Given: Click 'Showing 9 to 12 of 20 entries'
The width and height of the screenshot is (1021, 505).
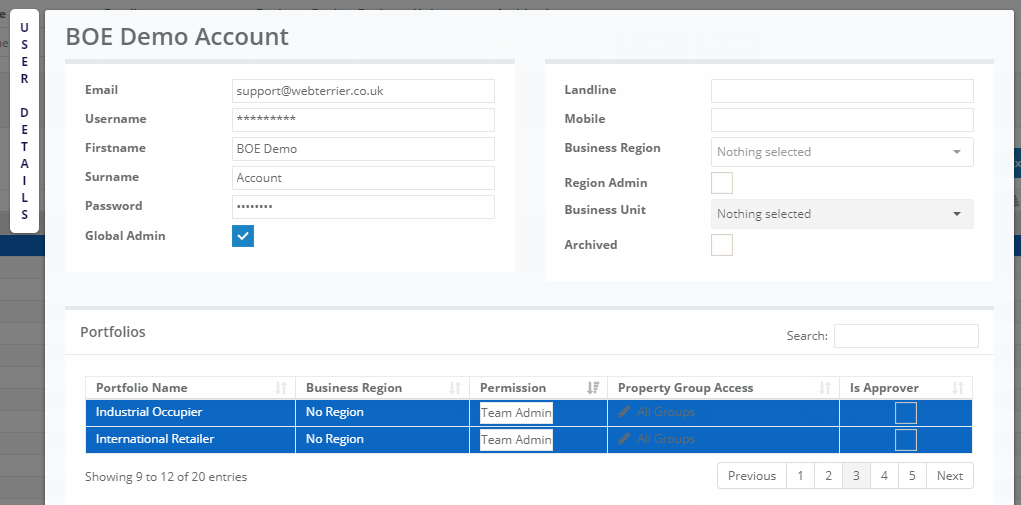Looking at the screenshot, I should point(166,477).
